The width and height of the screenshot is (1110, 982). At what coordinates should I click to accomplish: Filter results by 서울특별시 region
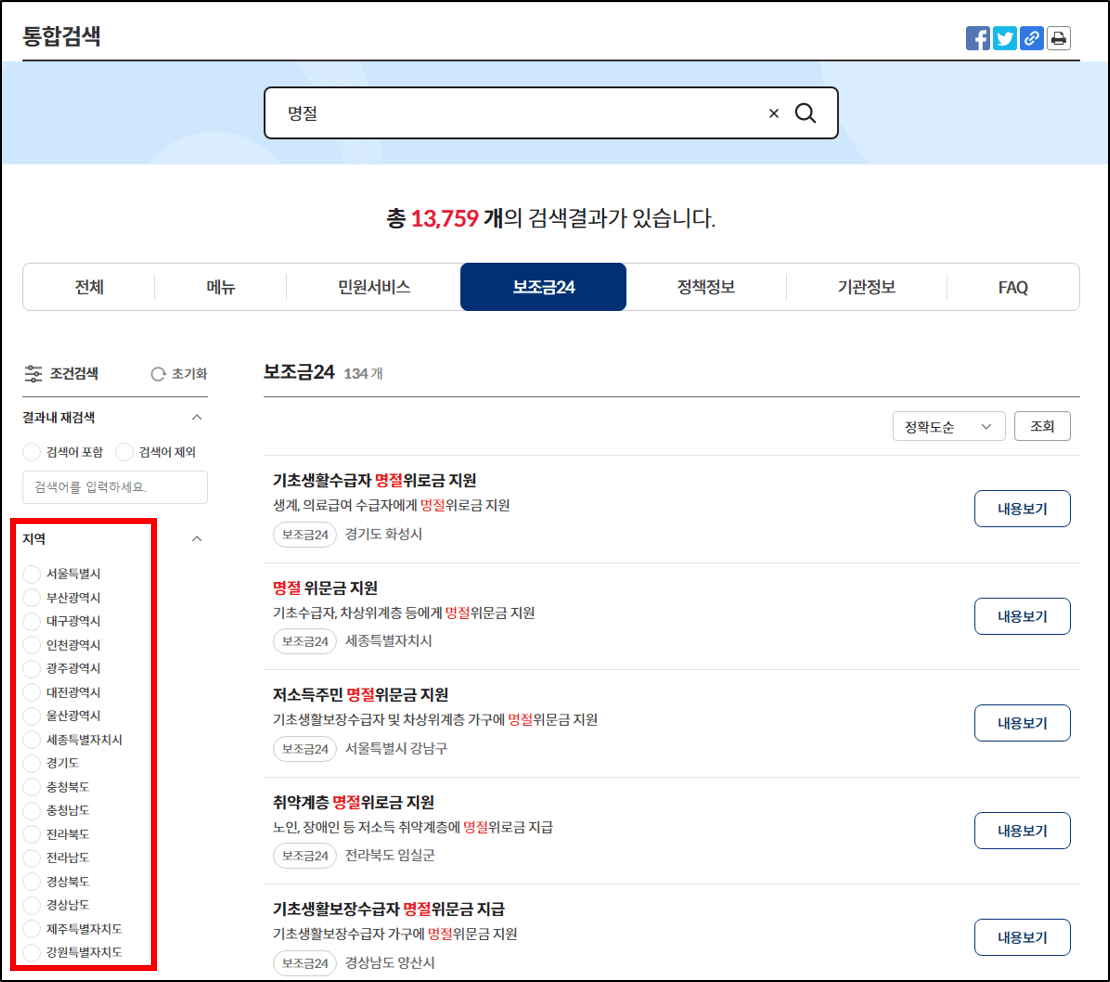tap(31, 573)
